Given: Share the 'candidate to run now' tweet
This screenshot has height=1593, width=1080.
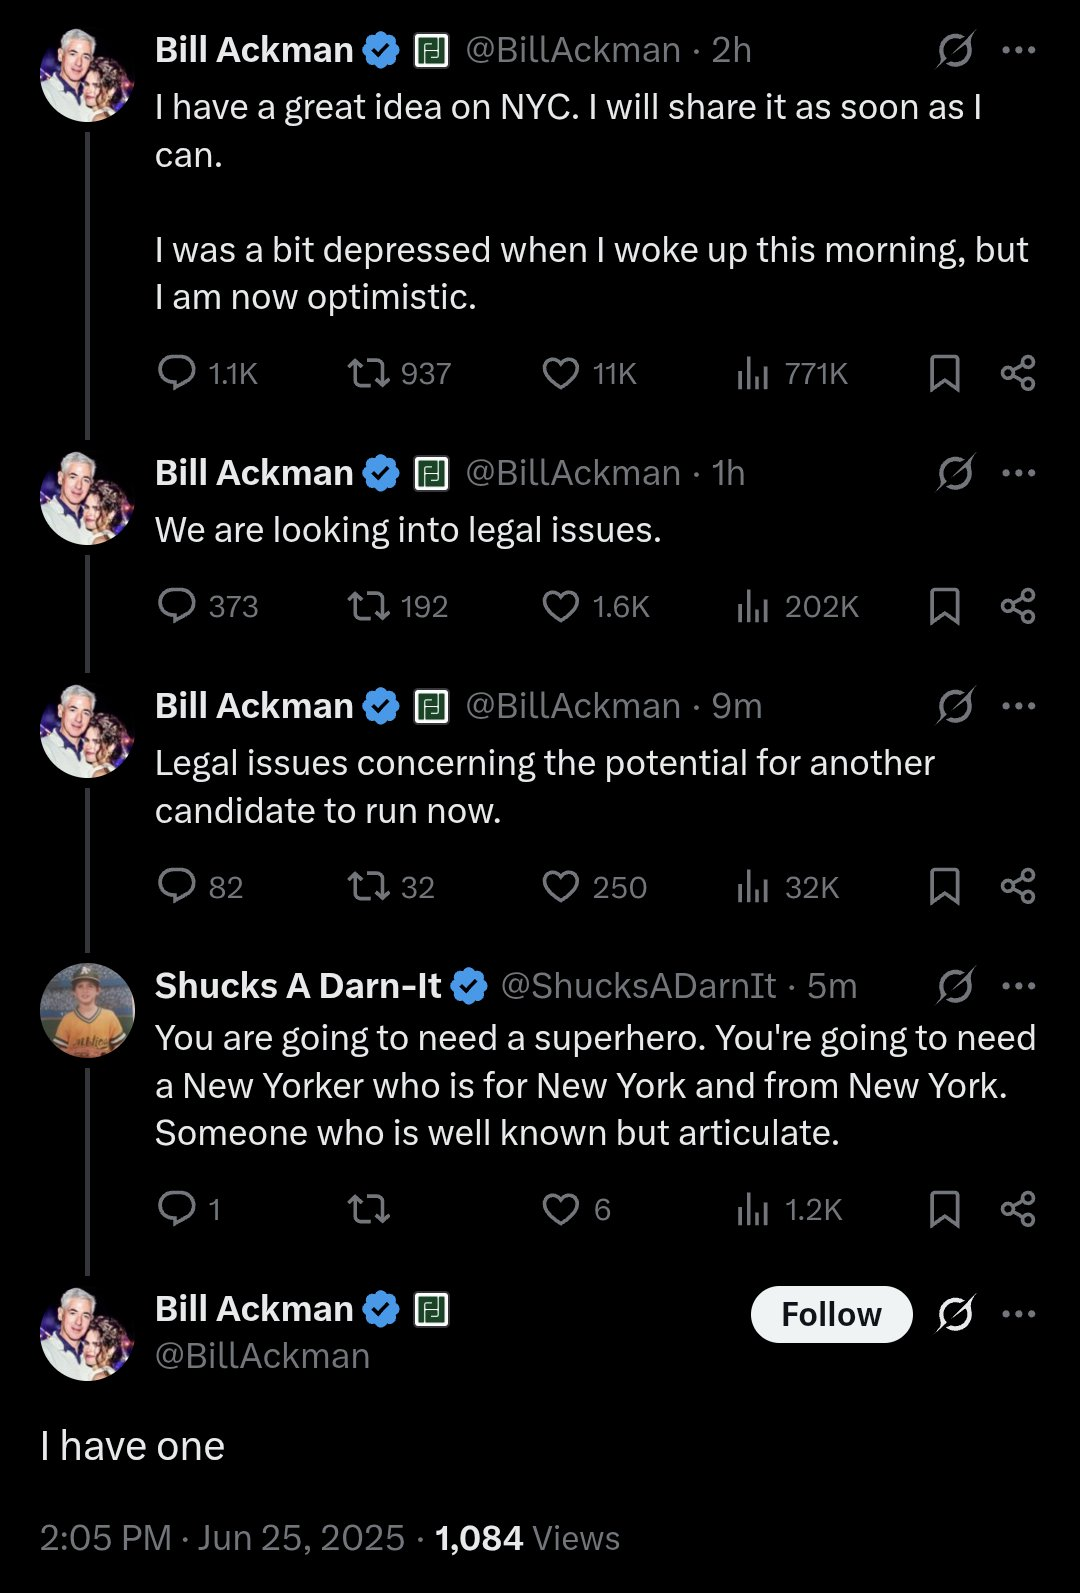Looking at the screenshot, I should 1018,887.
